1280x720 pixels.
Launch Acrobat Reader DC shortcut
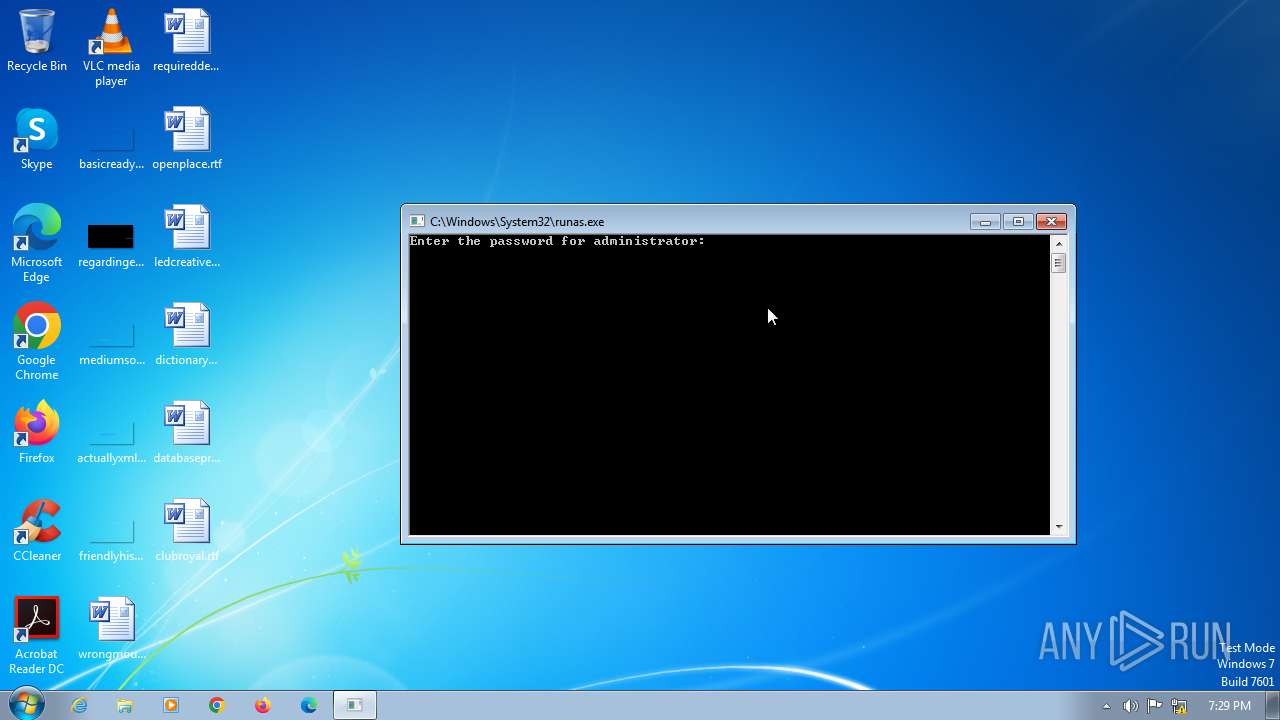(x=37, y=635)
